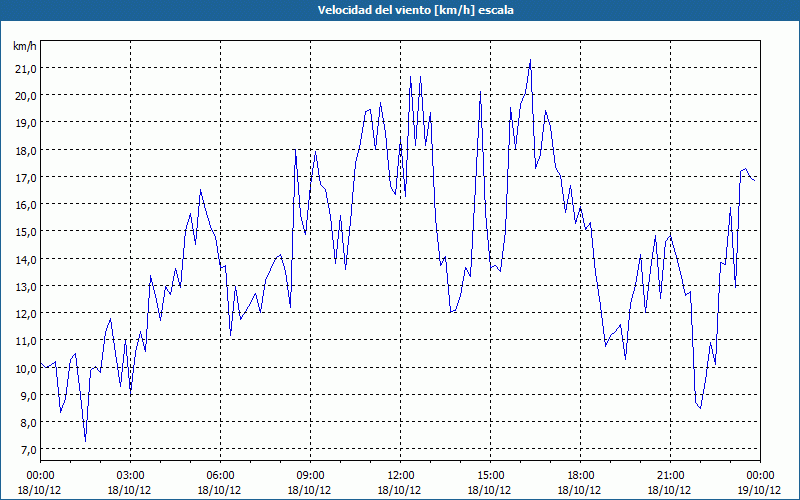Select the '15,0' axis value
800x500 pixels.
click(x=25, y=232)
